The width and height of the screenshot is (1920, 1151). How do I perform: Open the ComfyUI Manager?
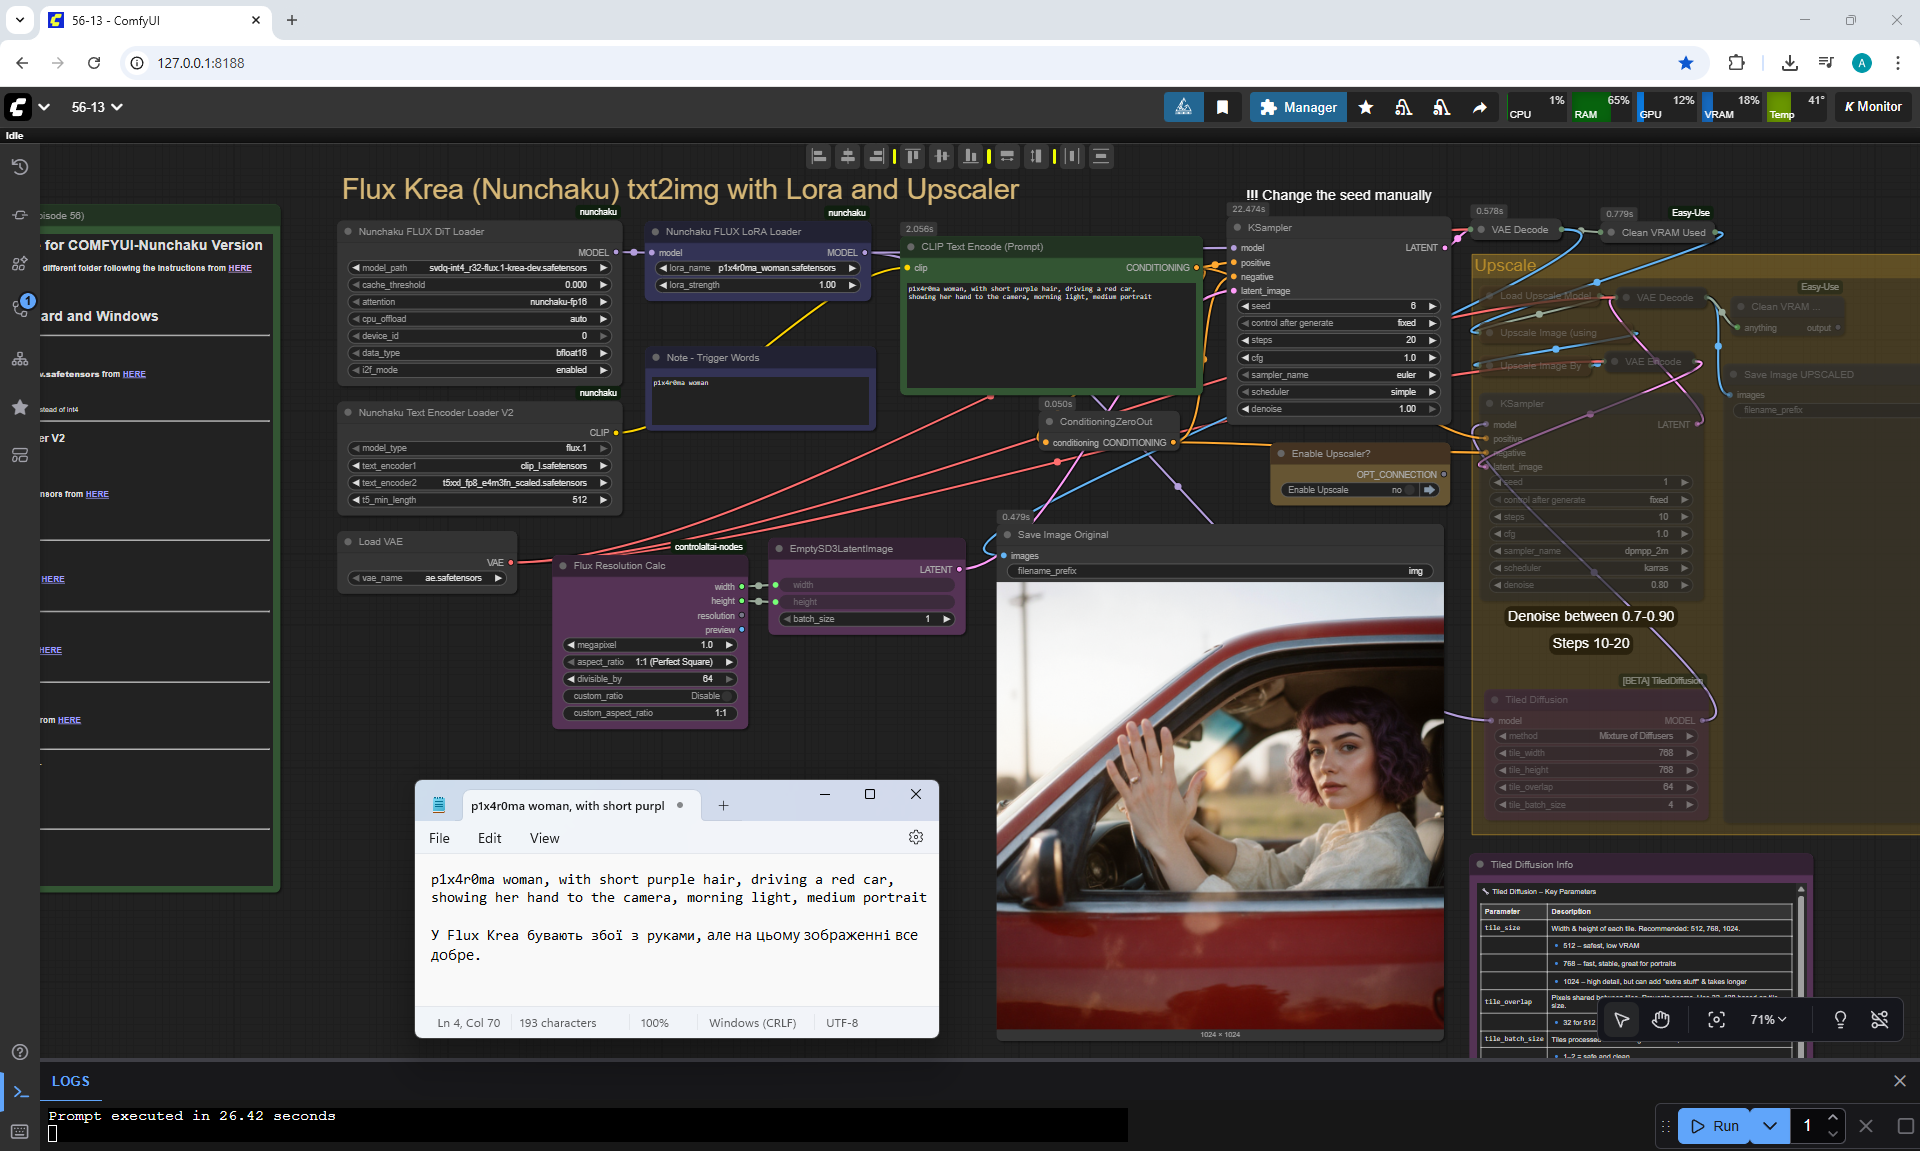[1298, 107]
